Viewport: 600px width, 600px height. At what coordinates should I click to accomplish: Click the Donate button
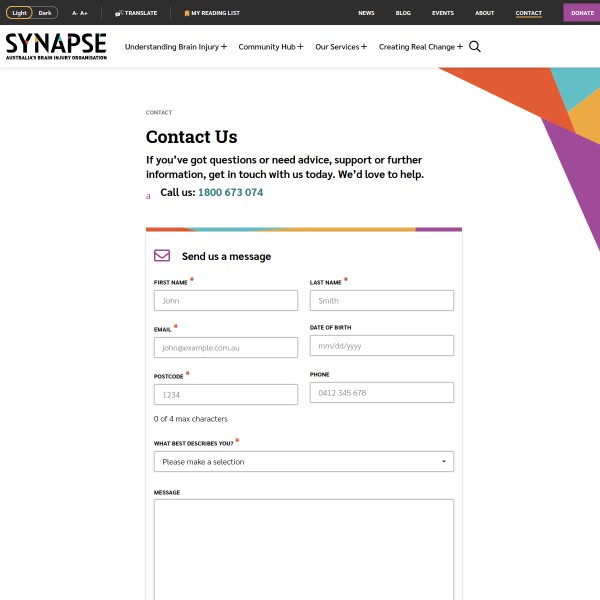pyautogui.click(x=582, y=13)
